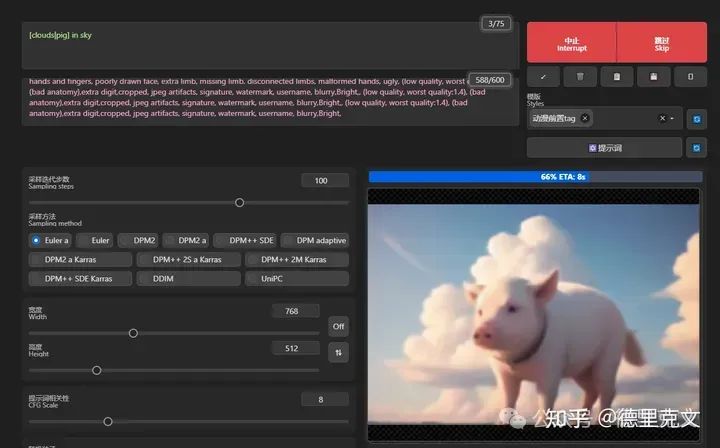Choose the DPM2 sampler

[x=138, y=240]
